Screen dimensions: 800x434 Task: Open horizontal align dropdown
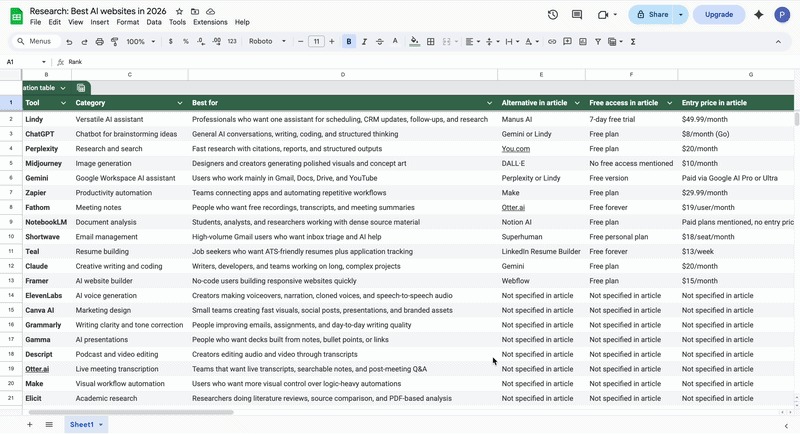click(473, 42)
